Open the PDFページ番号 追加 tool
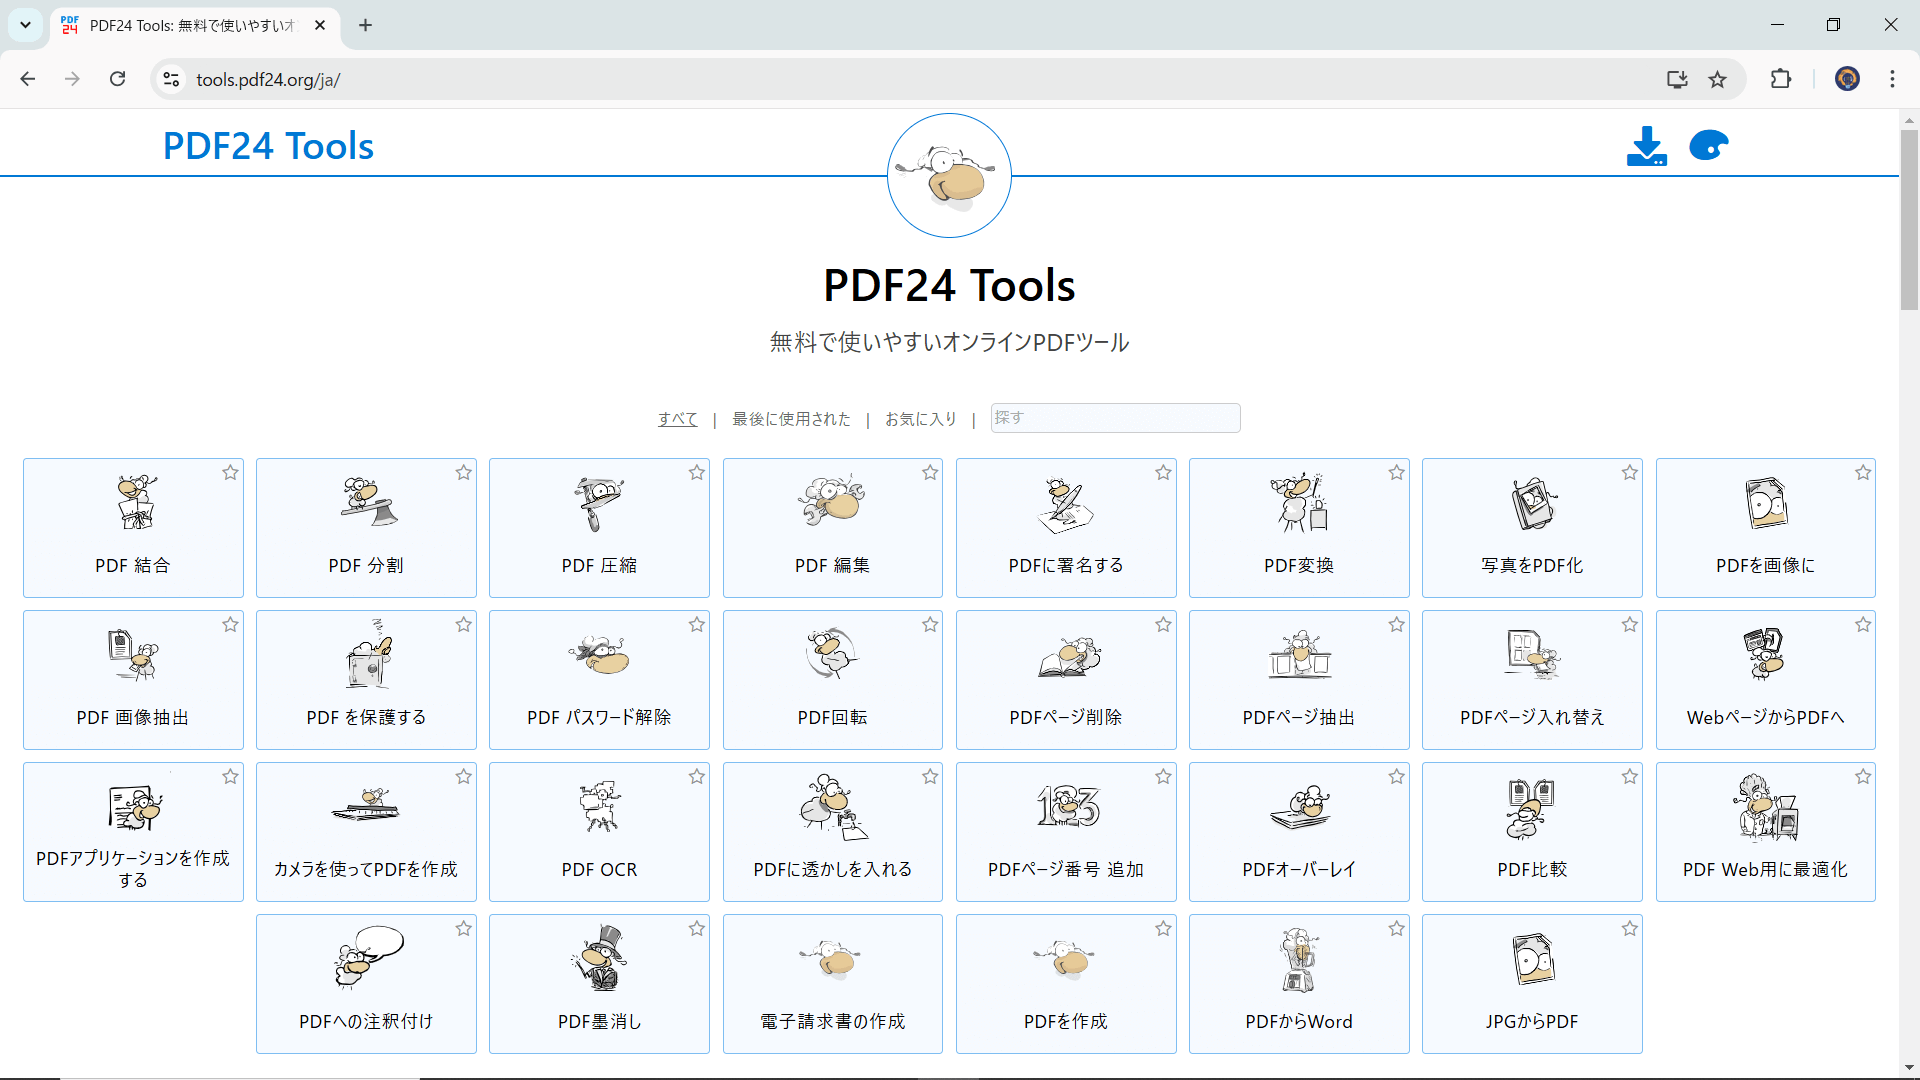Screen dimensions: 1920x1080 tap(1066, 832)
